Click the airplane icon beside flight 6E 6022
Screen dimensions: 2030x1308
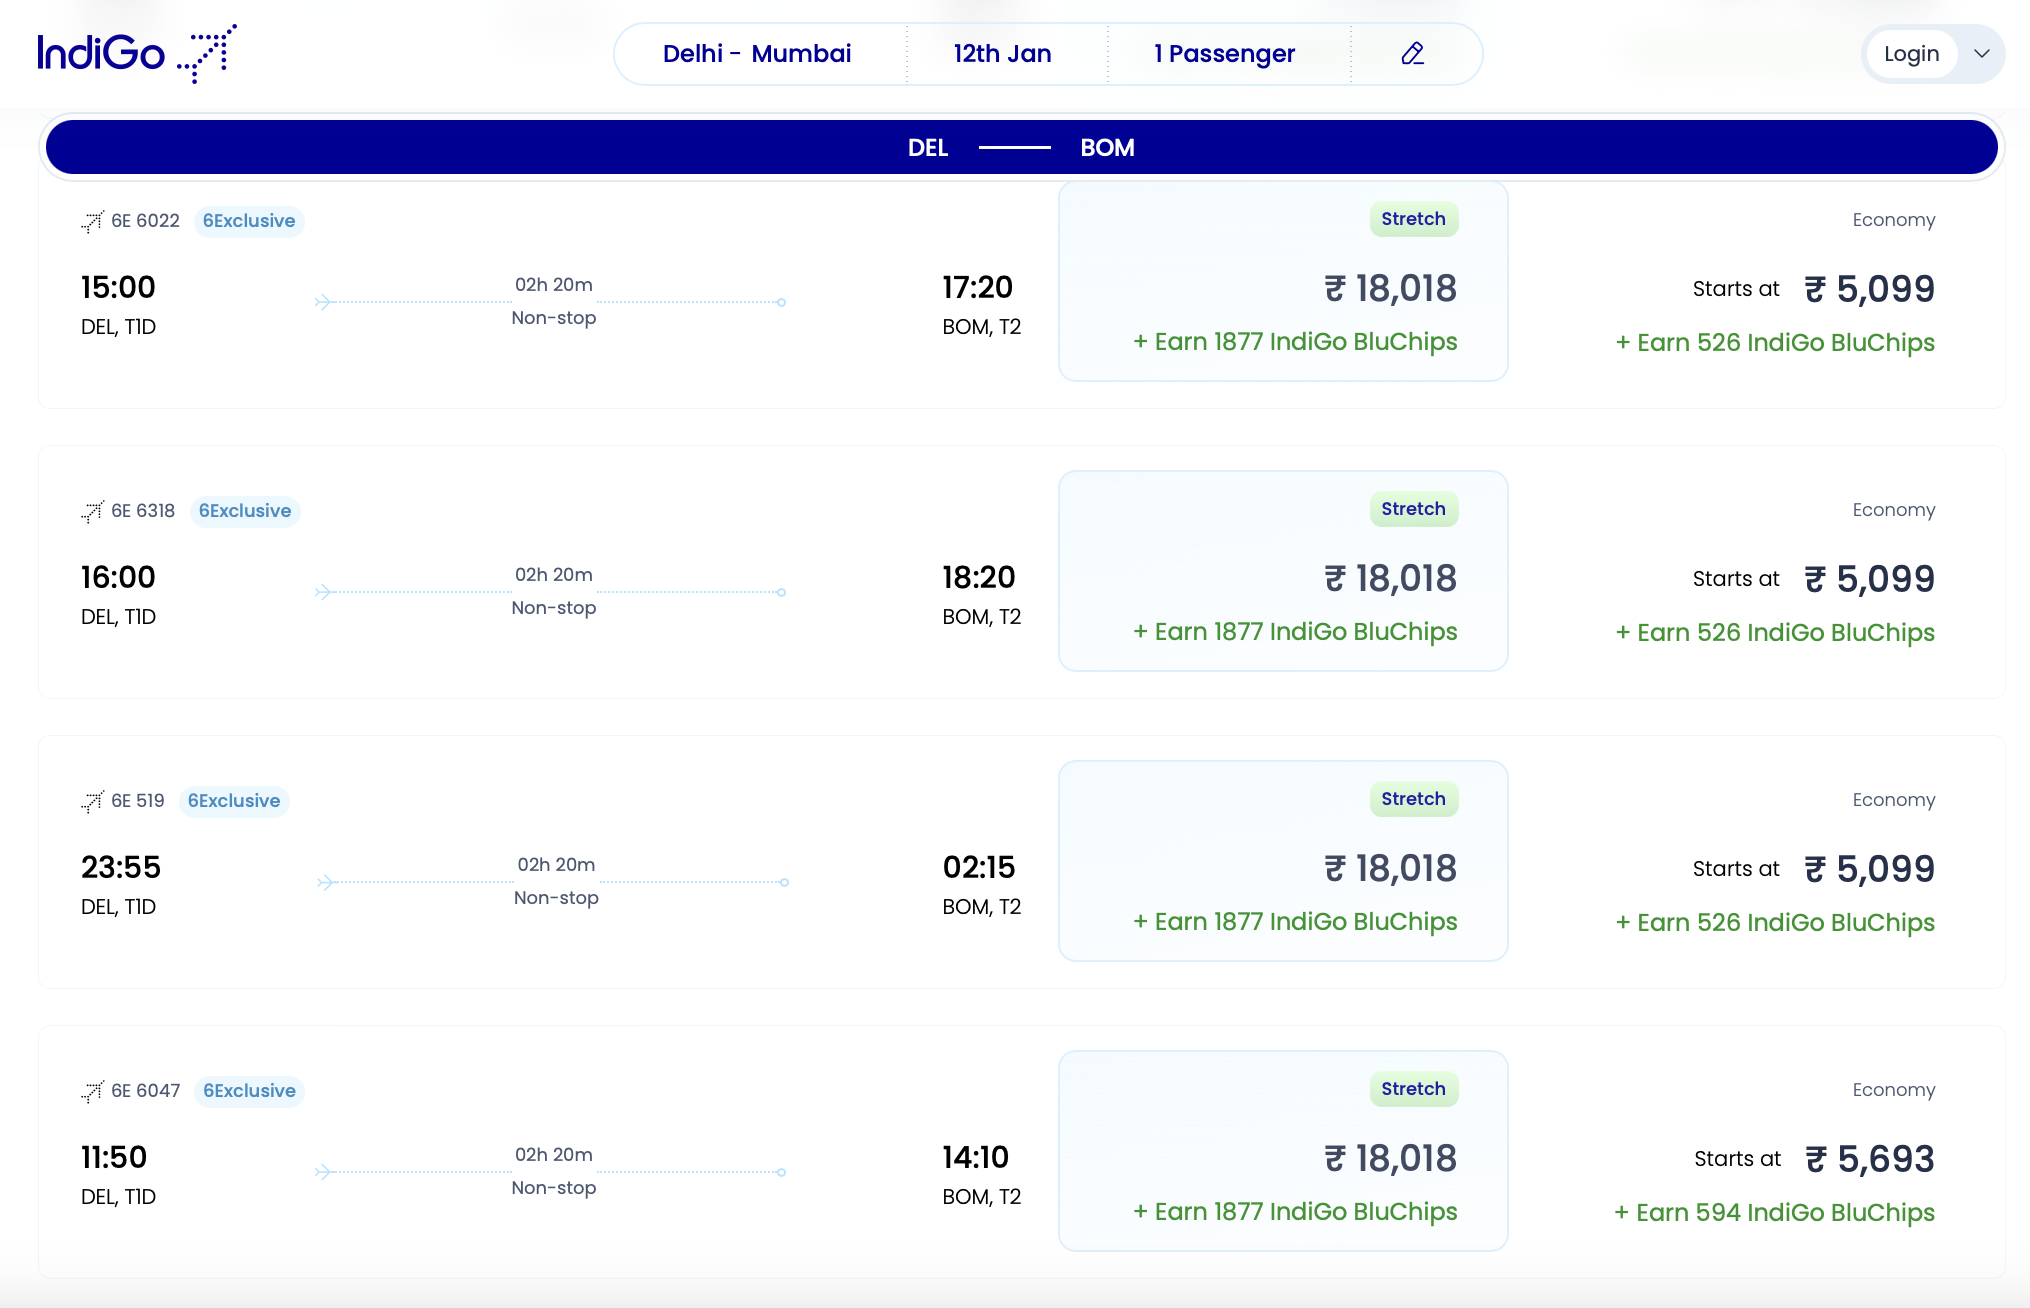coord(92,221)
